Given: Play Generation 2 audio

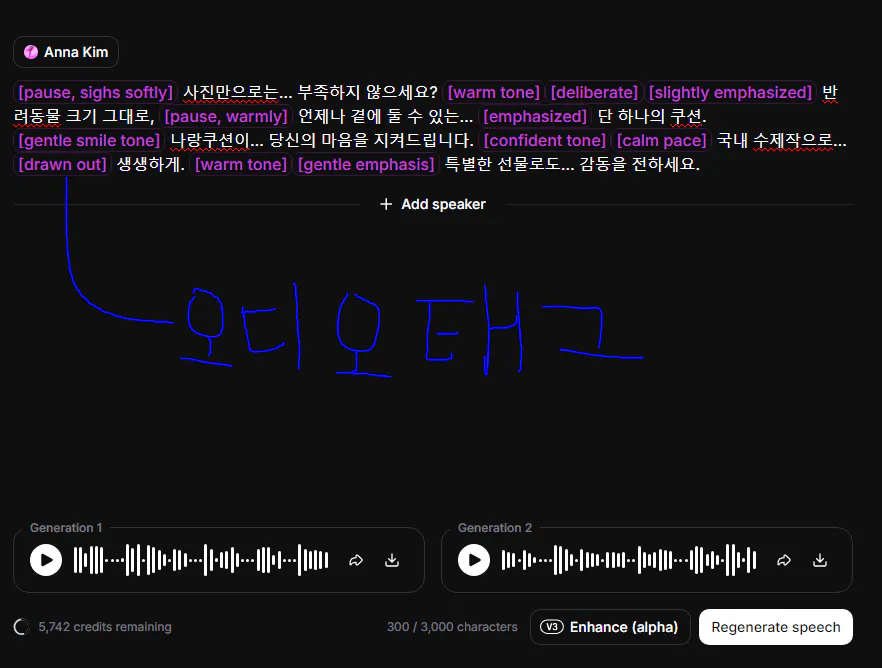Looking at the screenshot, I should click(x=474, y=560).
